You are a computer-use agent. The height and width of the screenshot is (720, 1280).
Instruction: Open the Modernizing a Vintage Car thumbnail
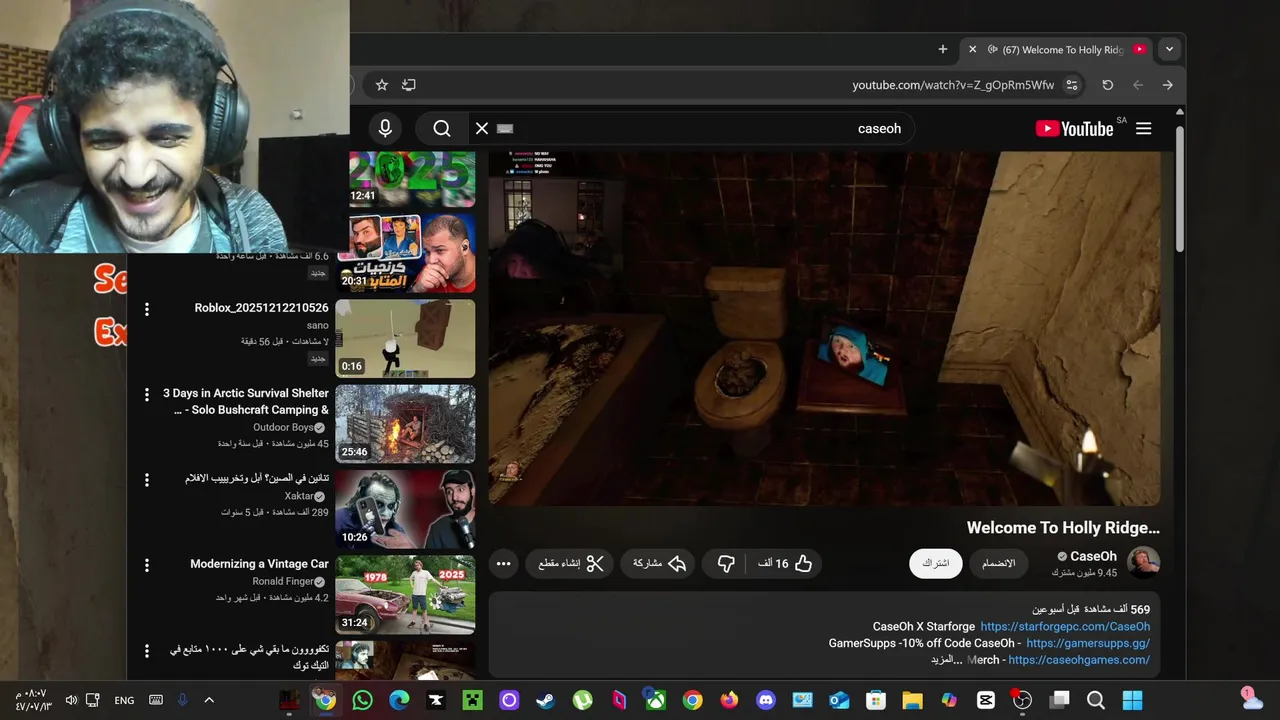[x=405, y=595]
